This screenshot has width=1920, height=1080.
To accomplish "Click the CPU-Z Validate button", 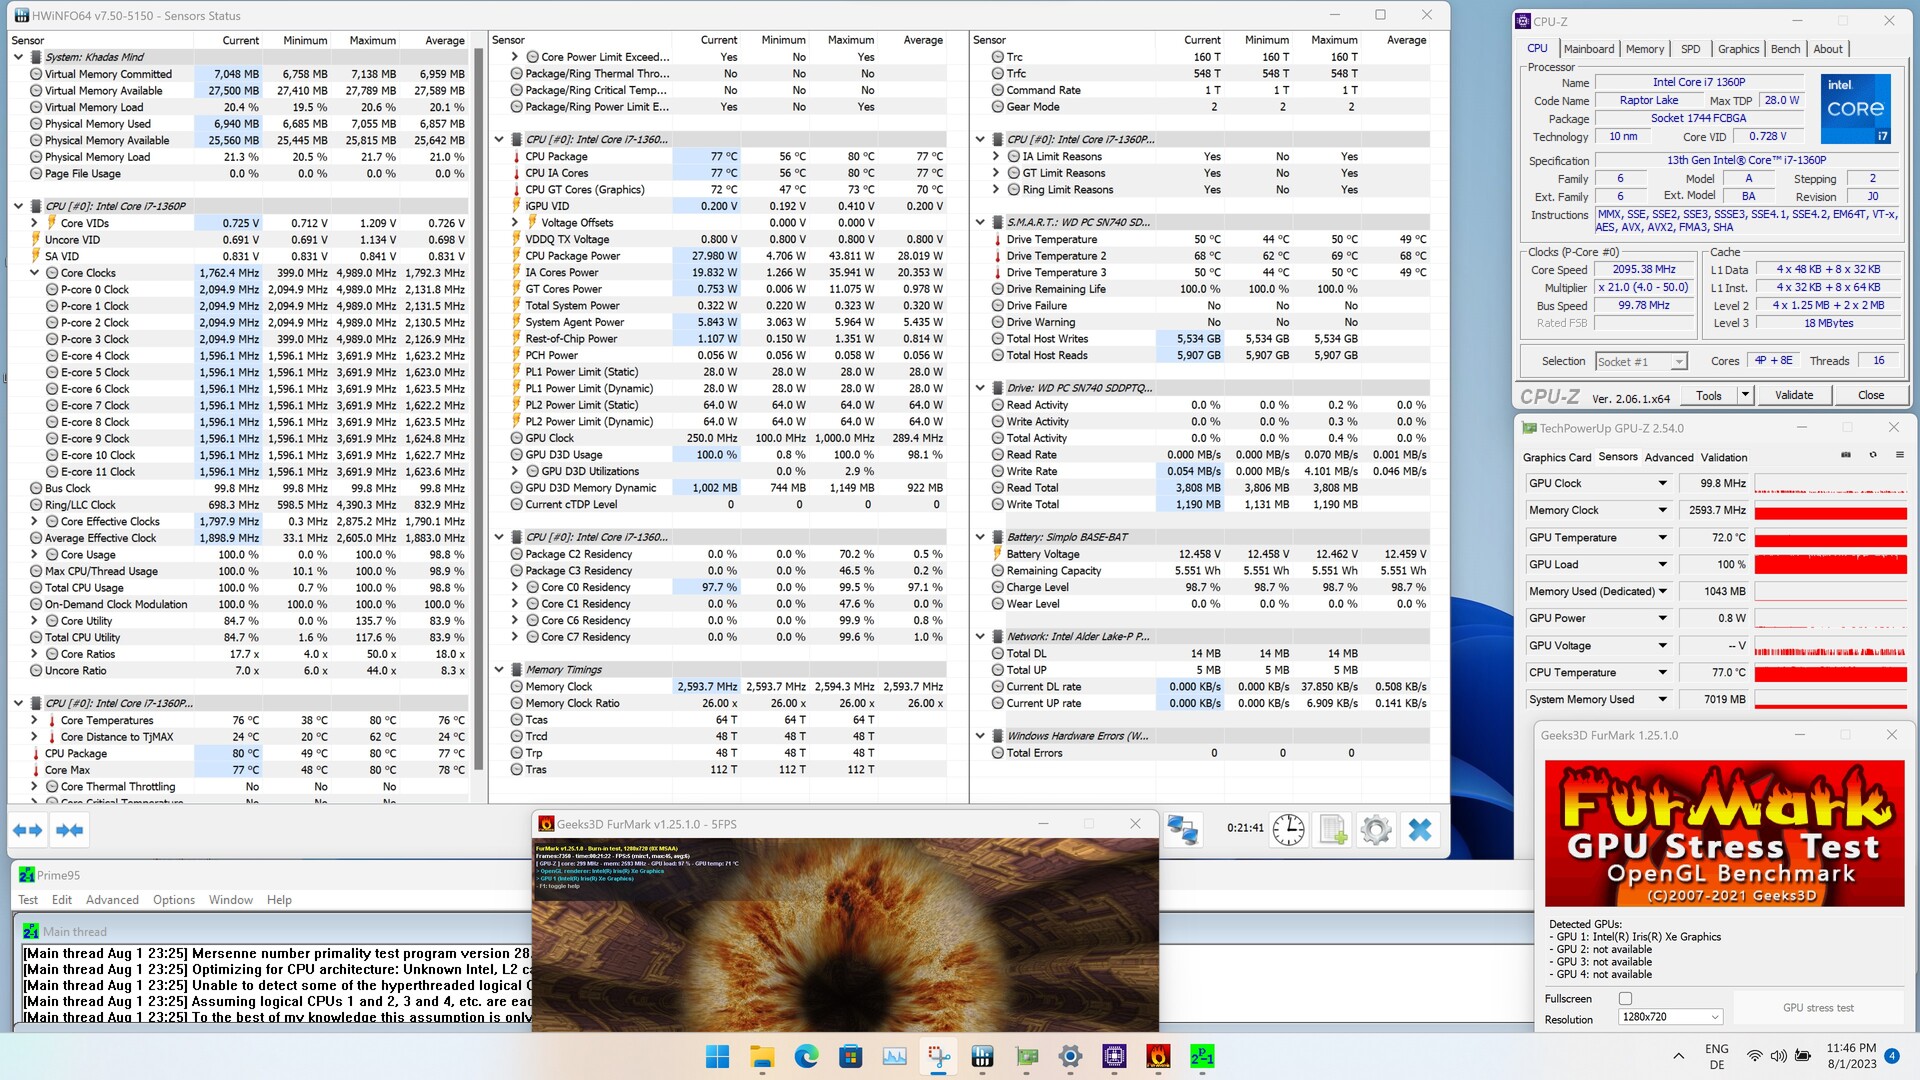I will click(x=1793, y=395).
